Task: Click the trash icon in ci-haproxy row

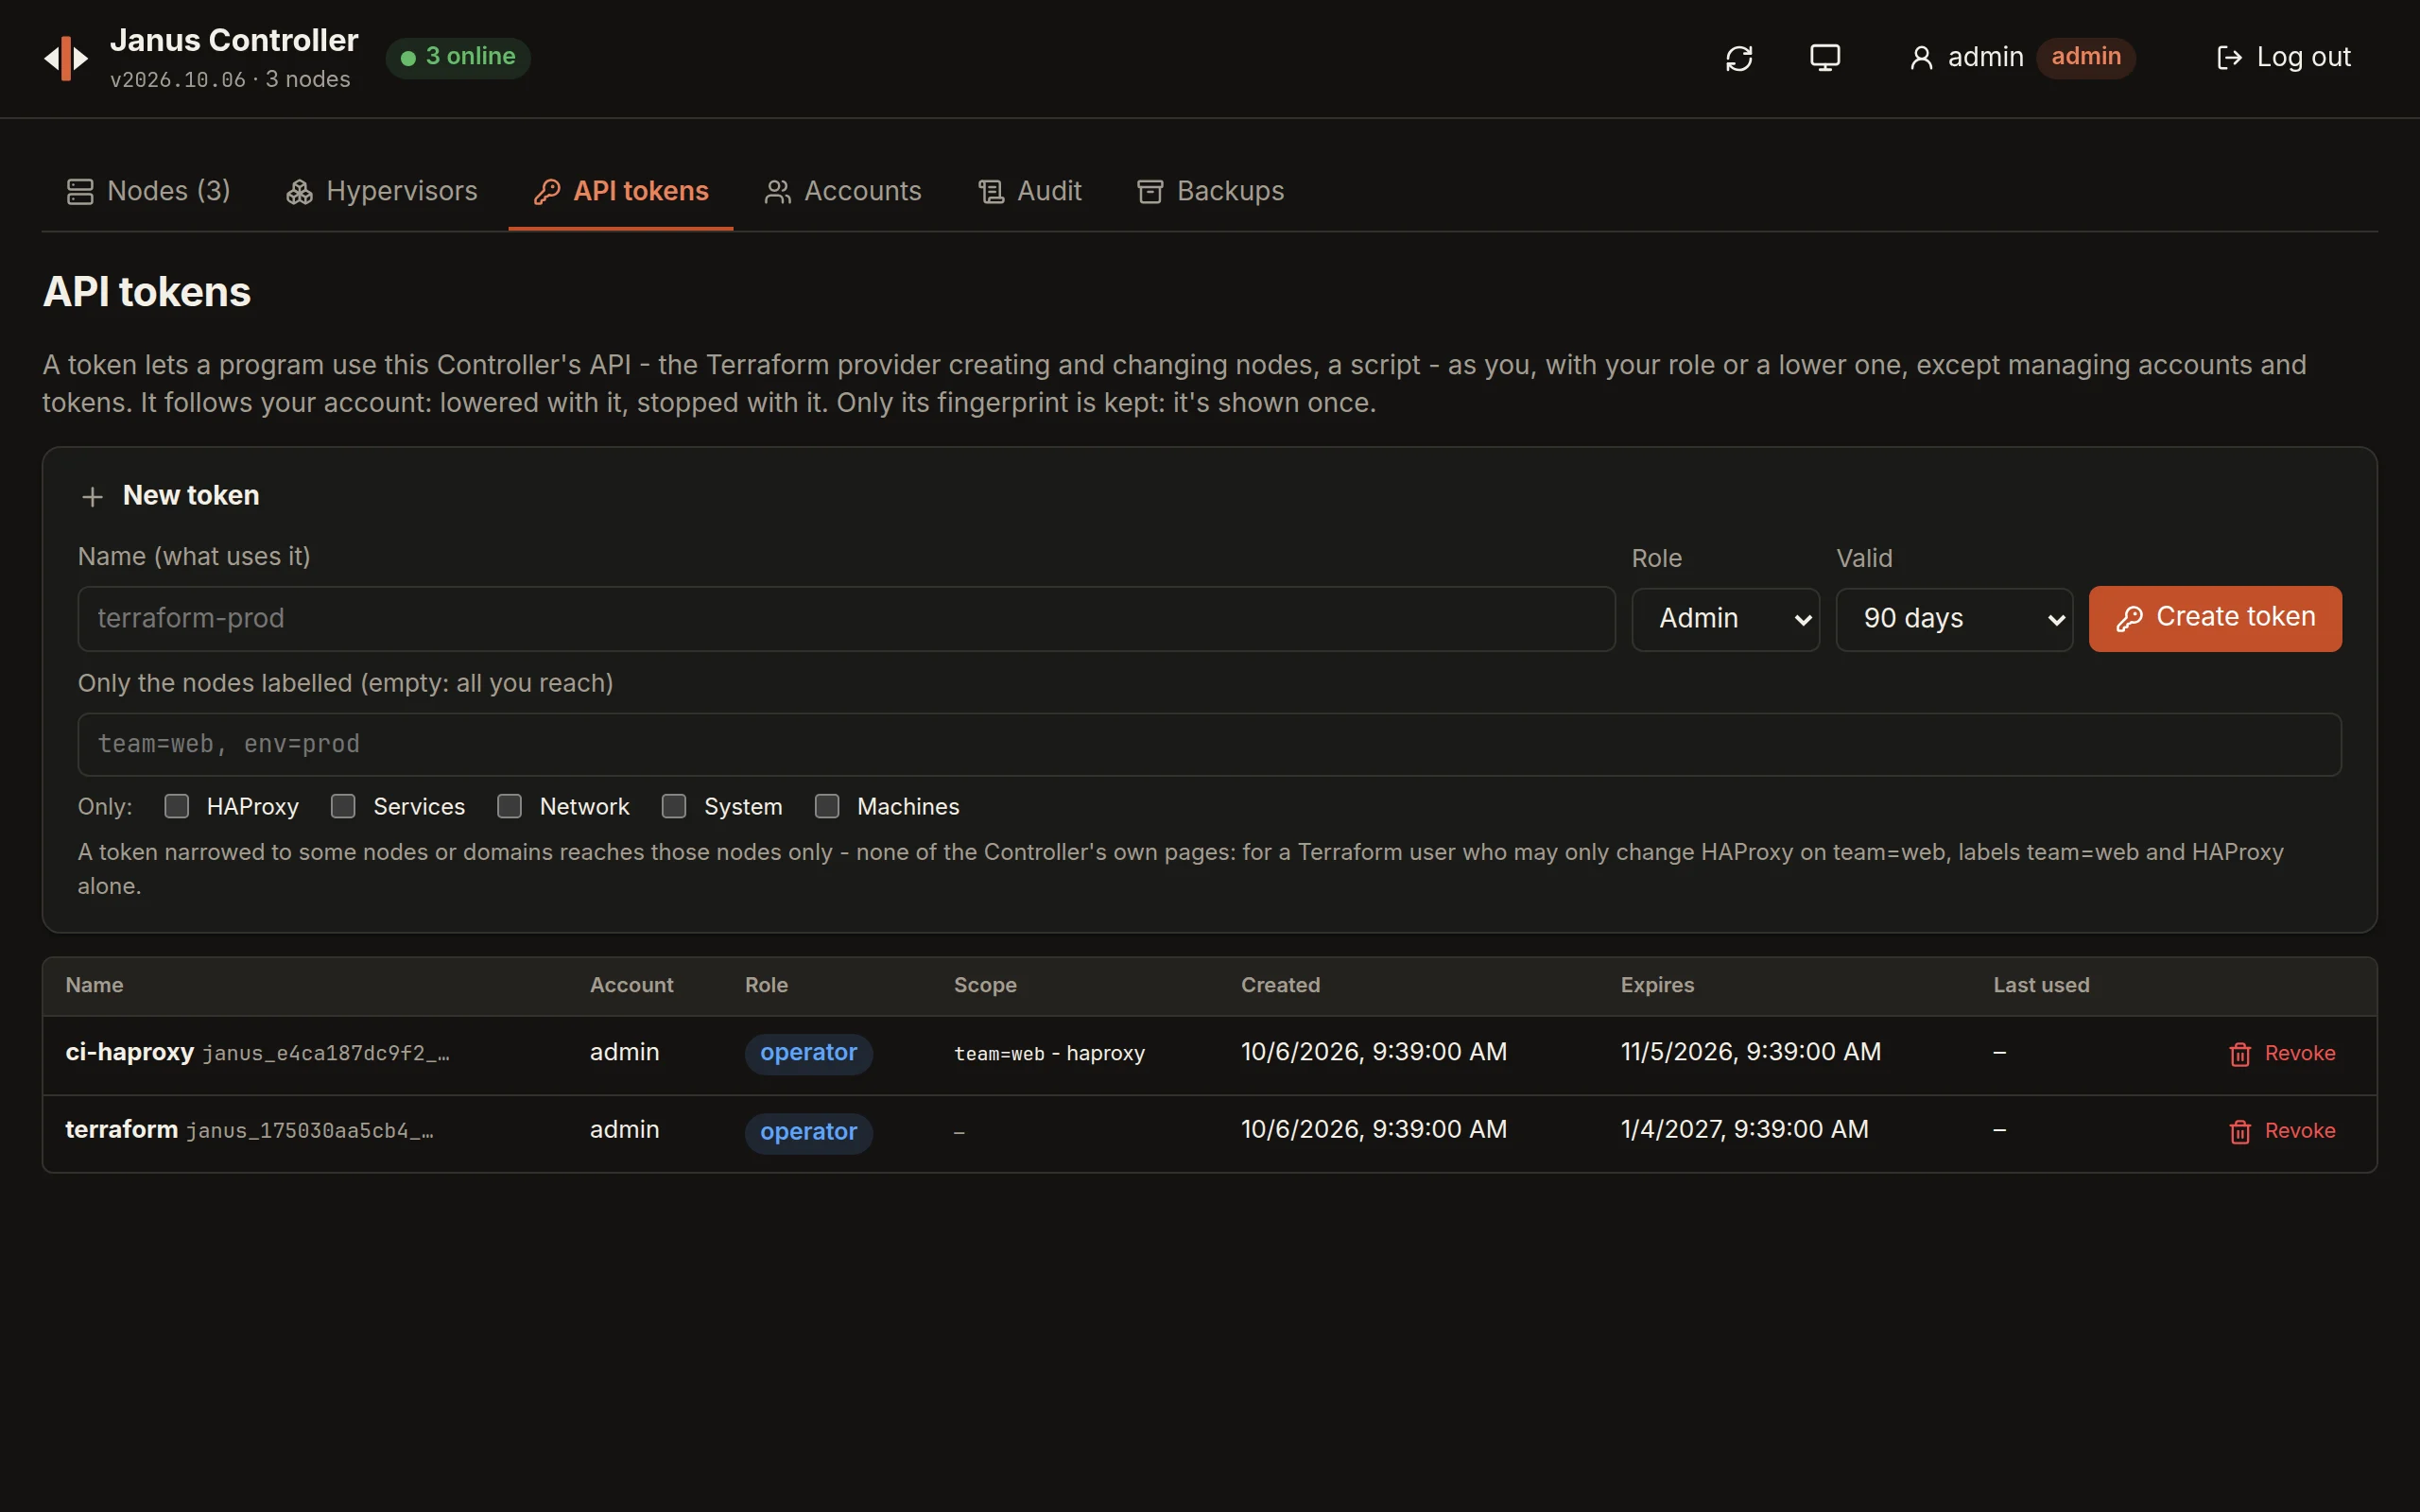Action: (2240, 1054)
